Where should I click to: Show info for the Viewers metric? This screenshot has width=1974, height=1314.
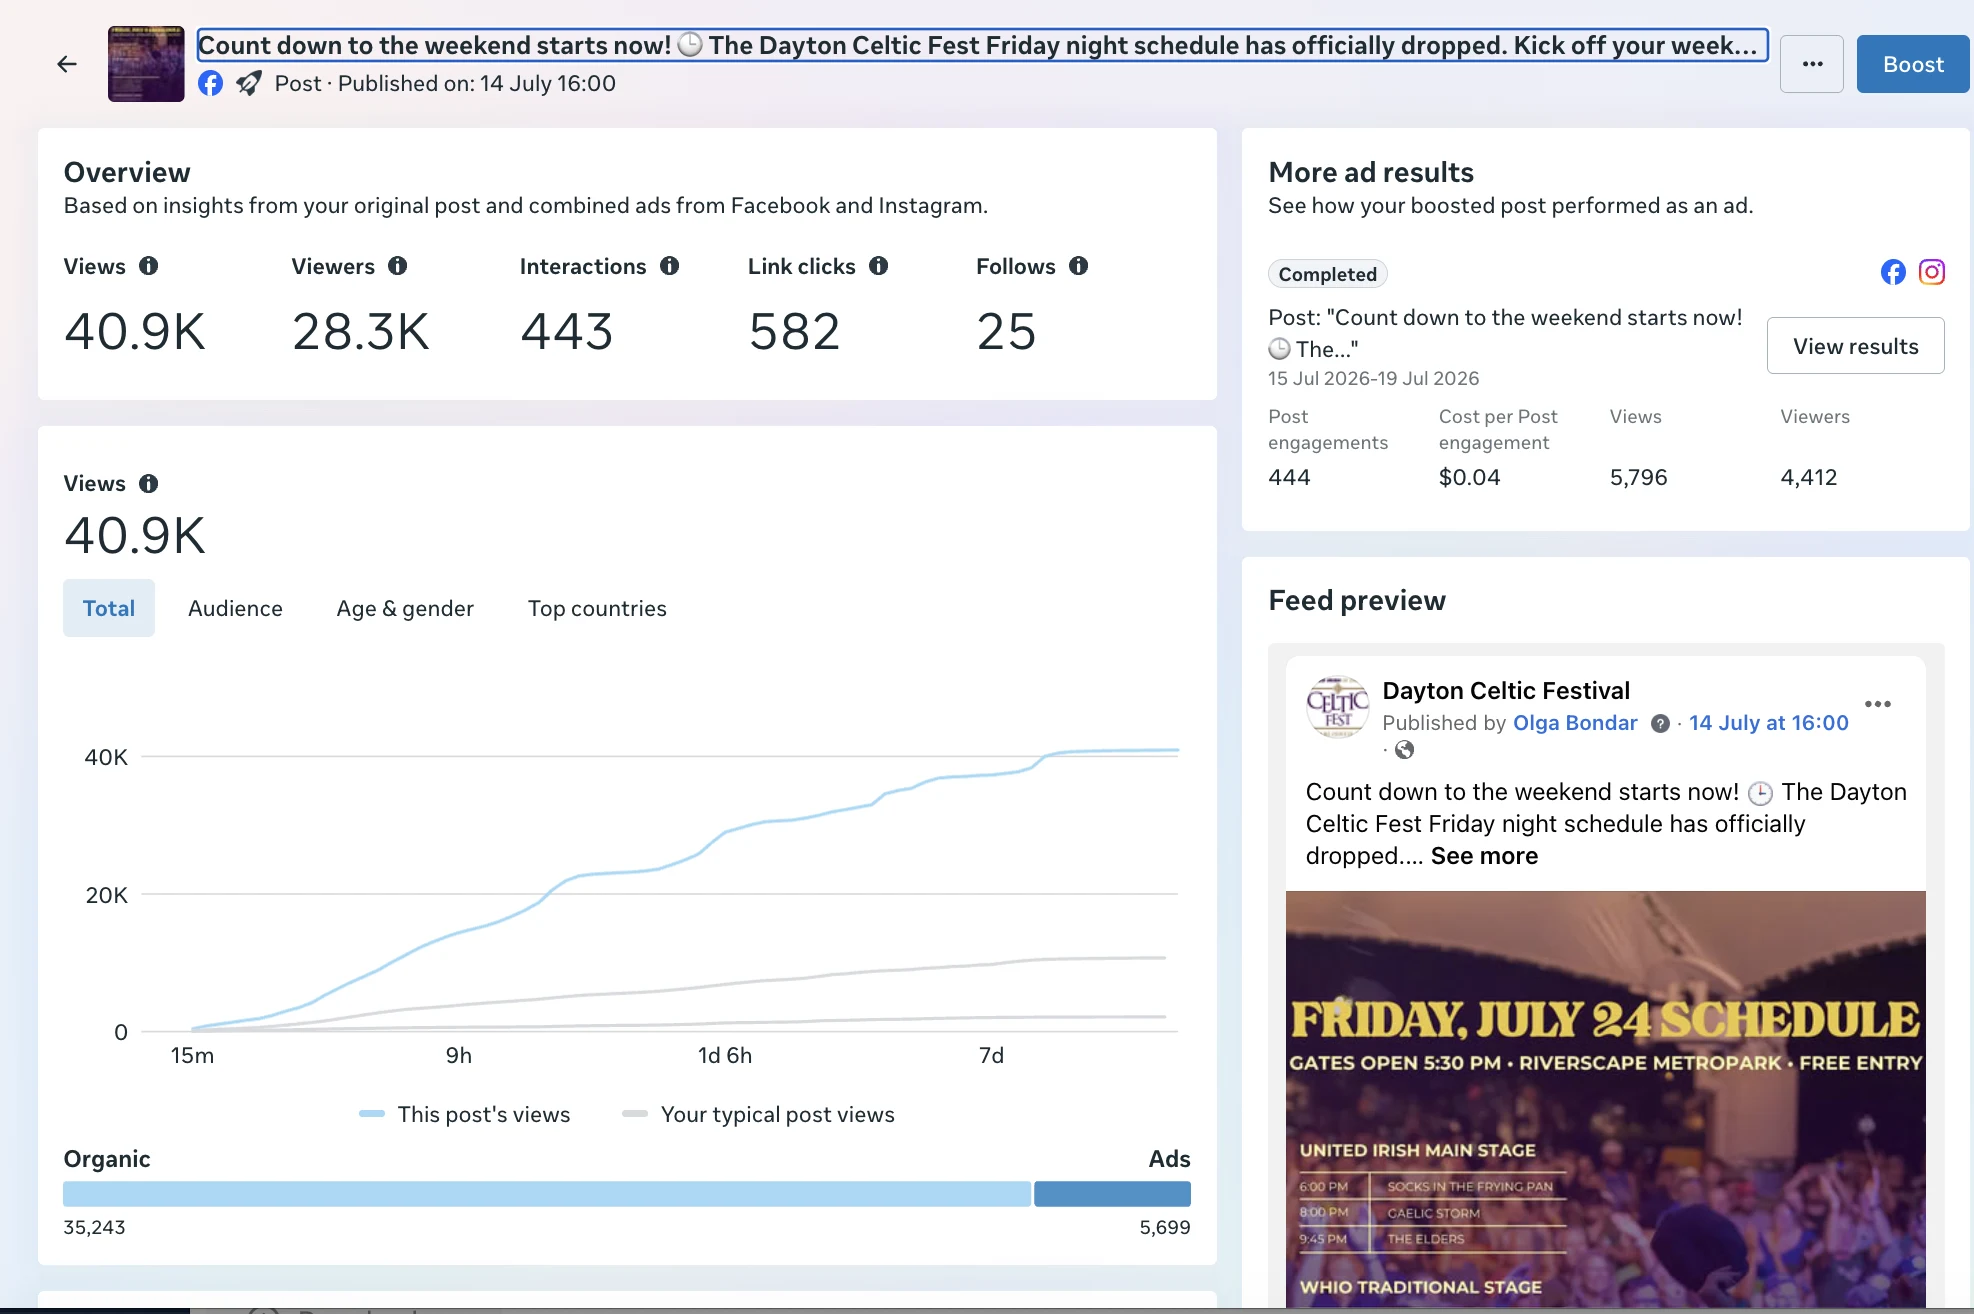point(398,266)
